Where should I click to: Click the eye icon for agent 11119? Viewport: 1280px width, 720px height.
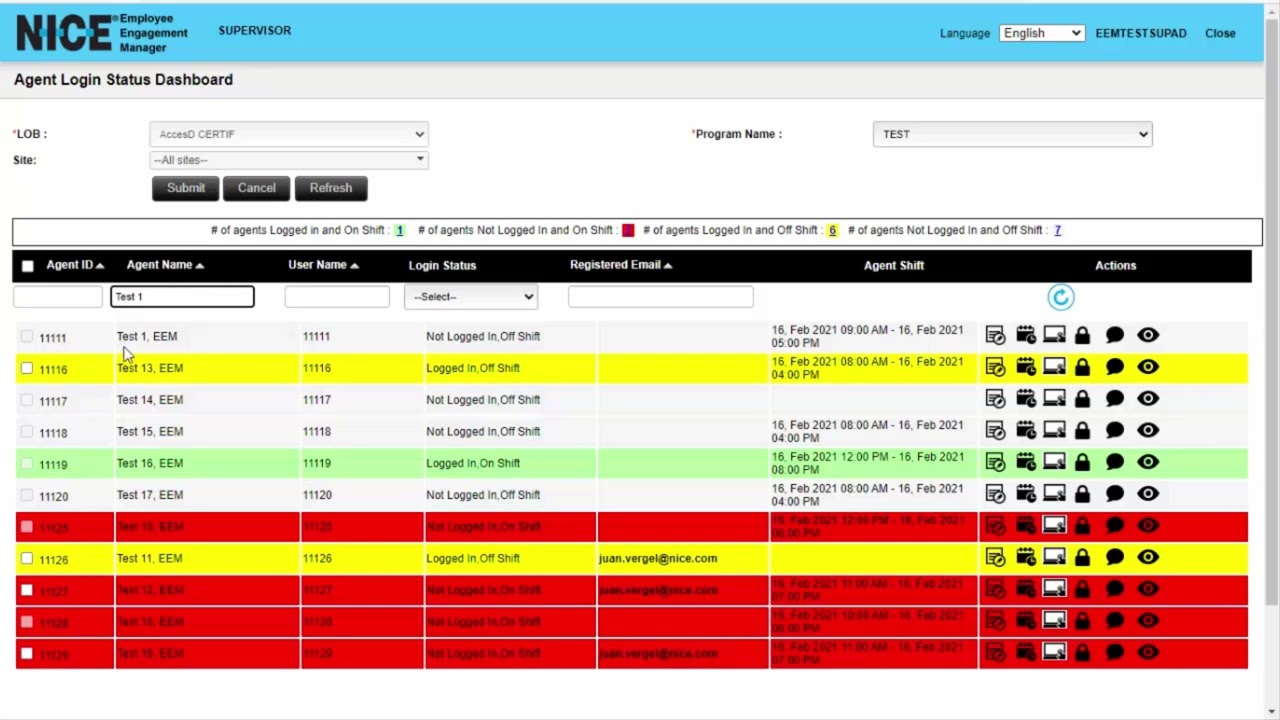[x=1148, y=463]
